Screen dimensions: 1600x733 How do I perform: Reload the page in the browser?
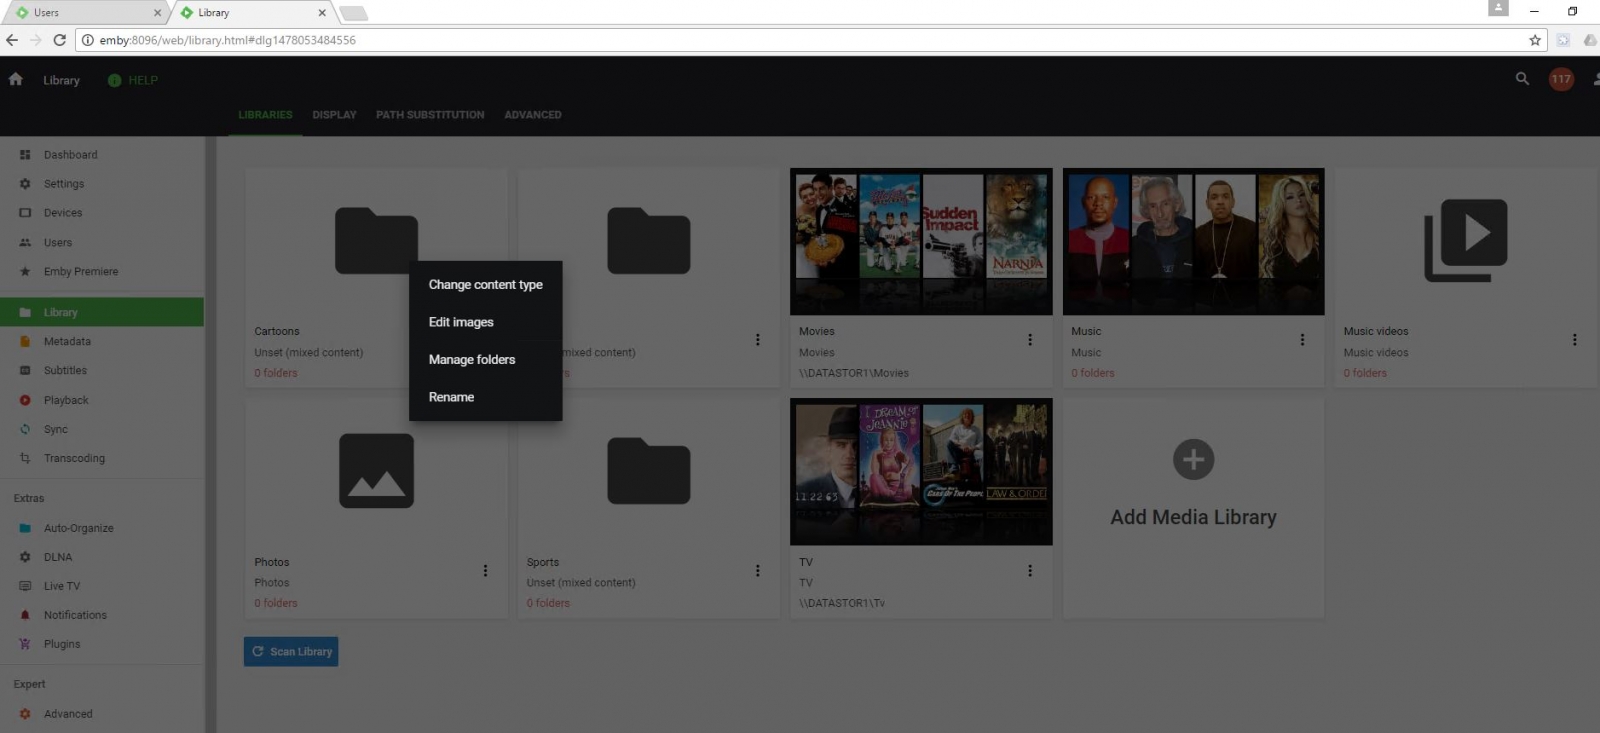(60, 40)
